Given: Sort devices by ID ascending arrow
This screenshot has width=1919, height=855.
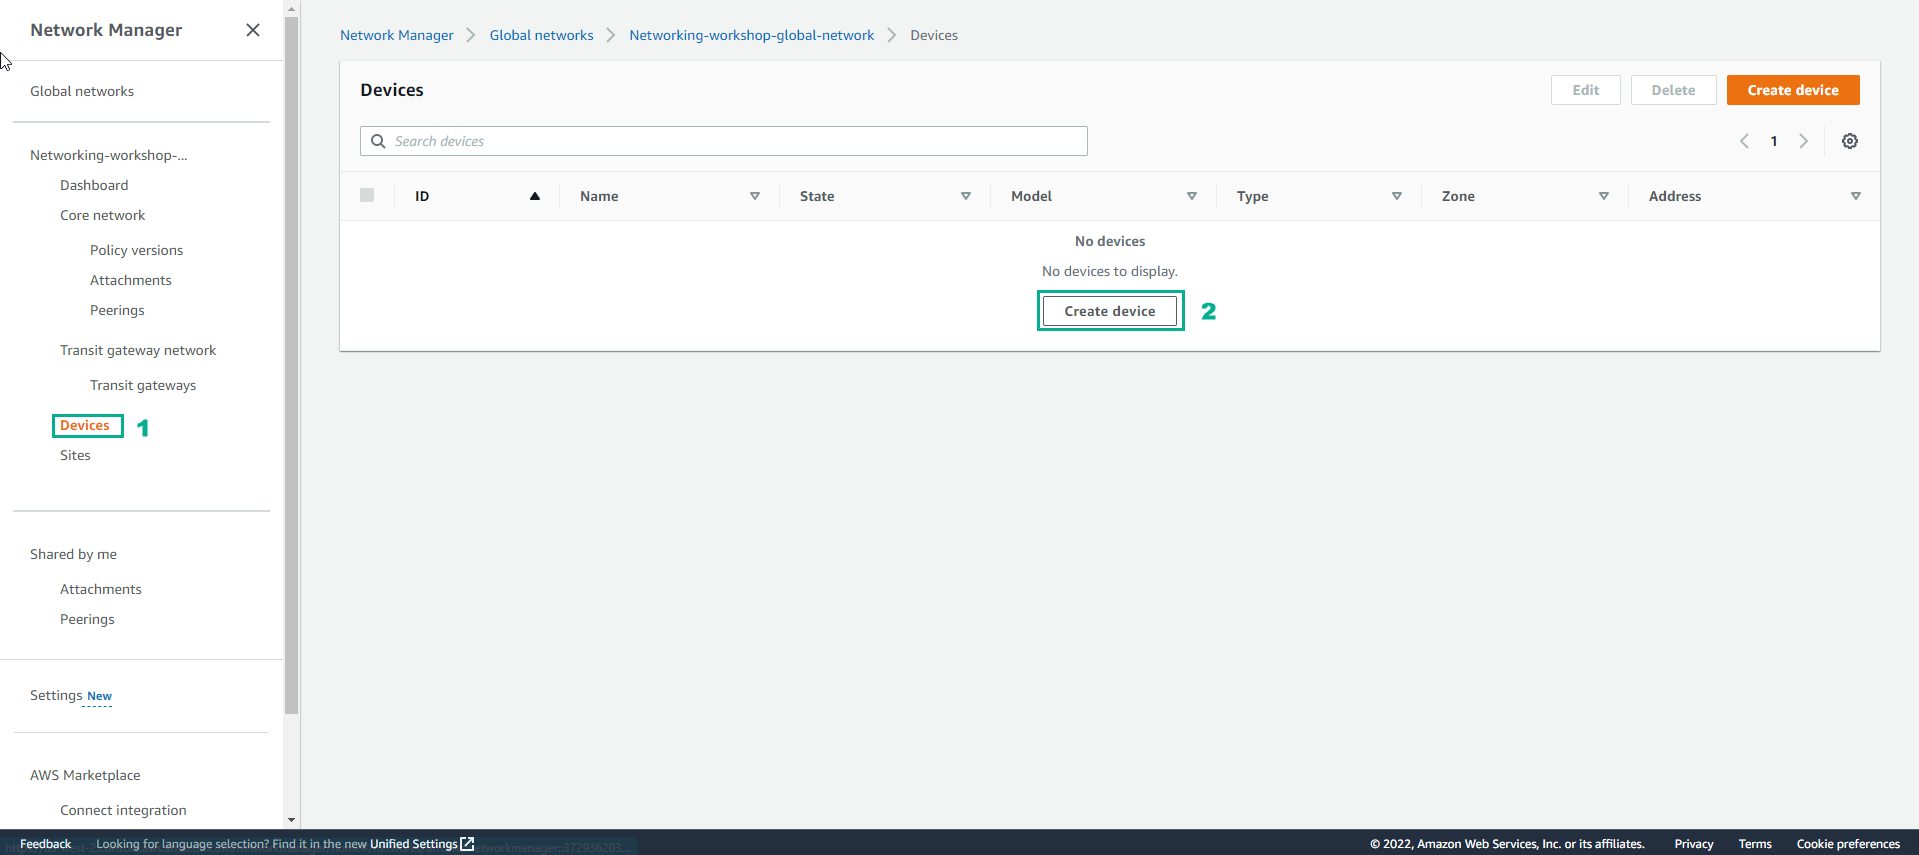Looking at the screenshot, I should (x=535, y=196).
